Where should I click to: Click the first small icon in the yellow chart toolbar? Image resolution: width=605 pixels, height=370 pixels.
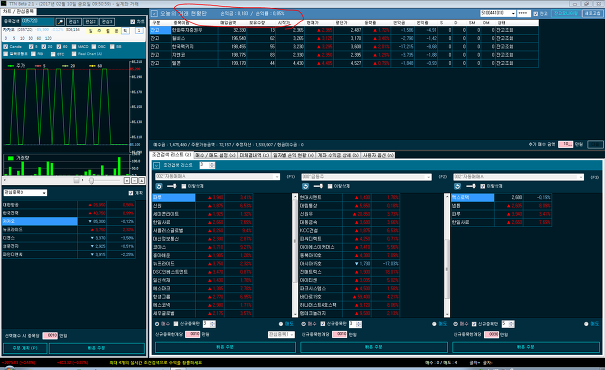coord(91,31)
